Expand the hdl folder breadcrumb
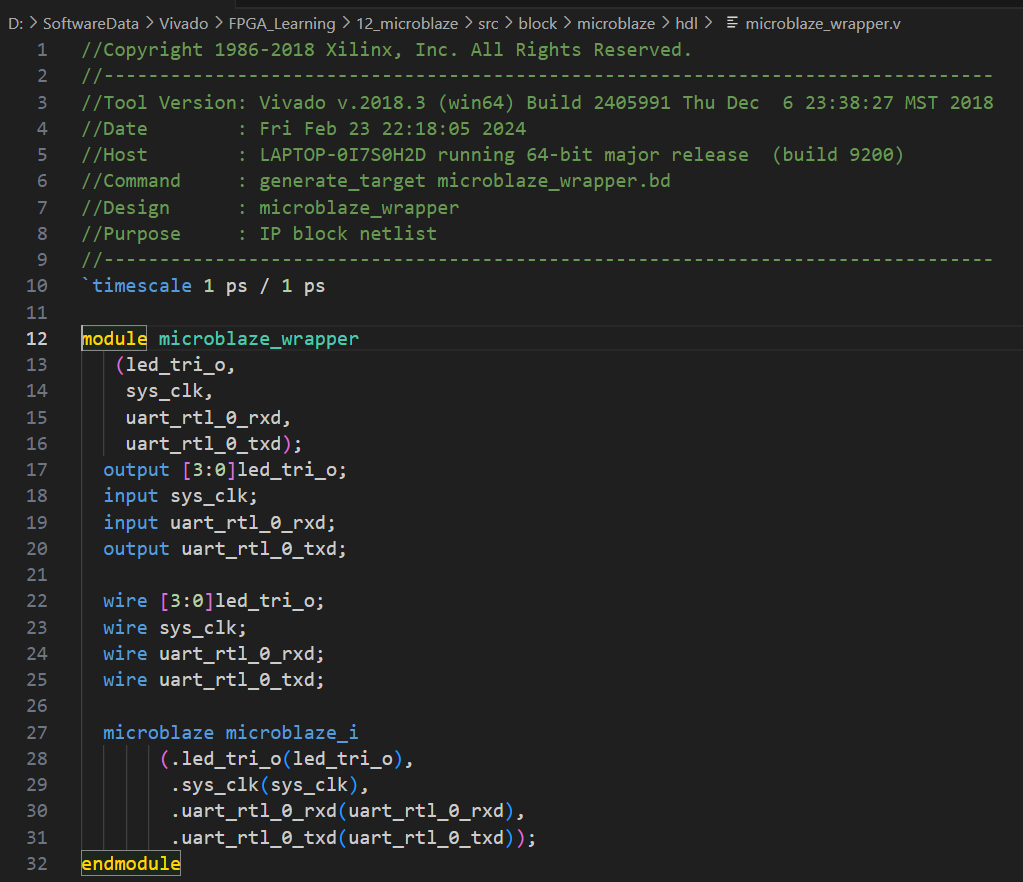 (x=686, y=23)
